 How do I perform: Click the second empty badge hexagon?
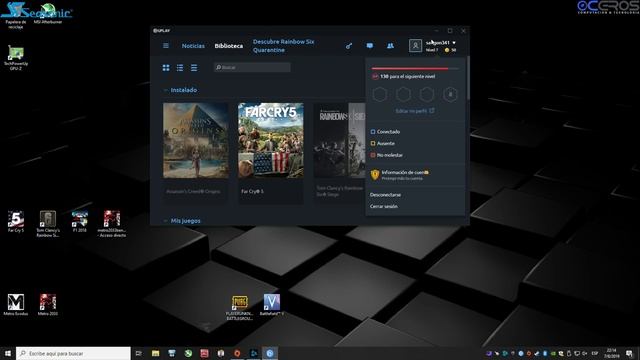(403, 94)
